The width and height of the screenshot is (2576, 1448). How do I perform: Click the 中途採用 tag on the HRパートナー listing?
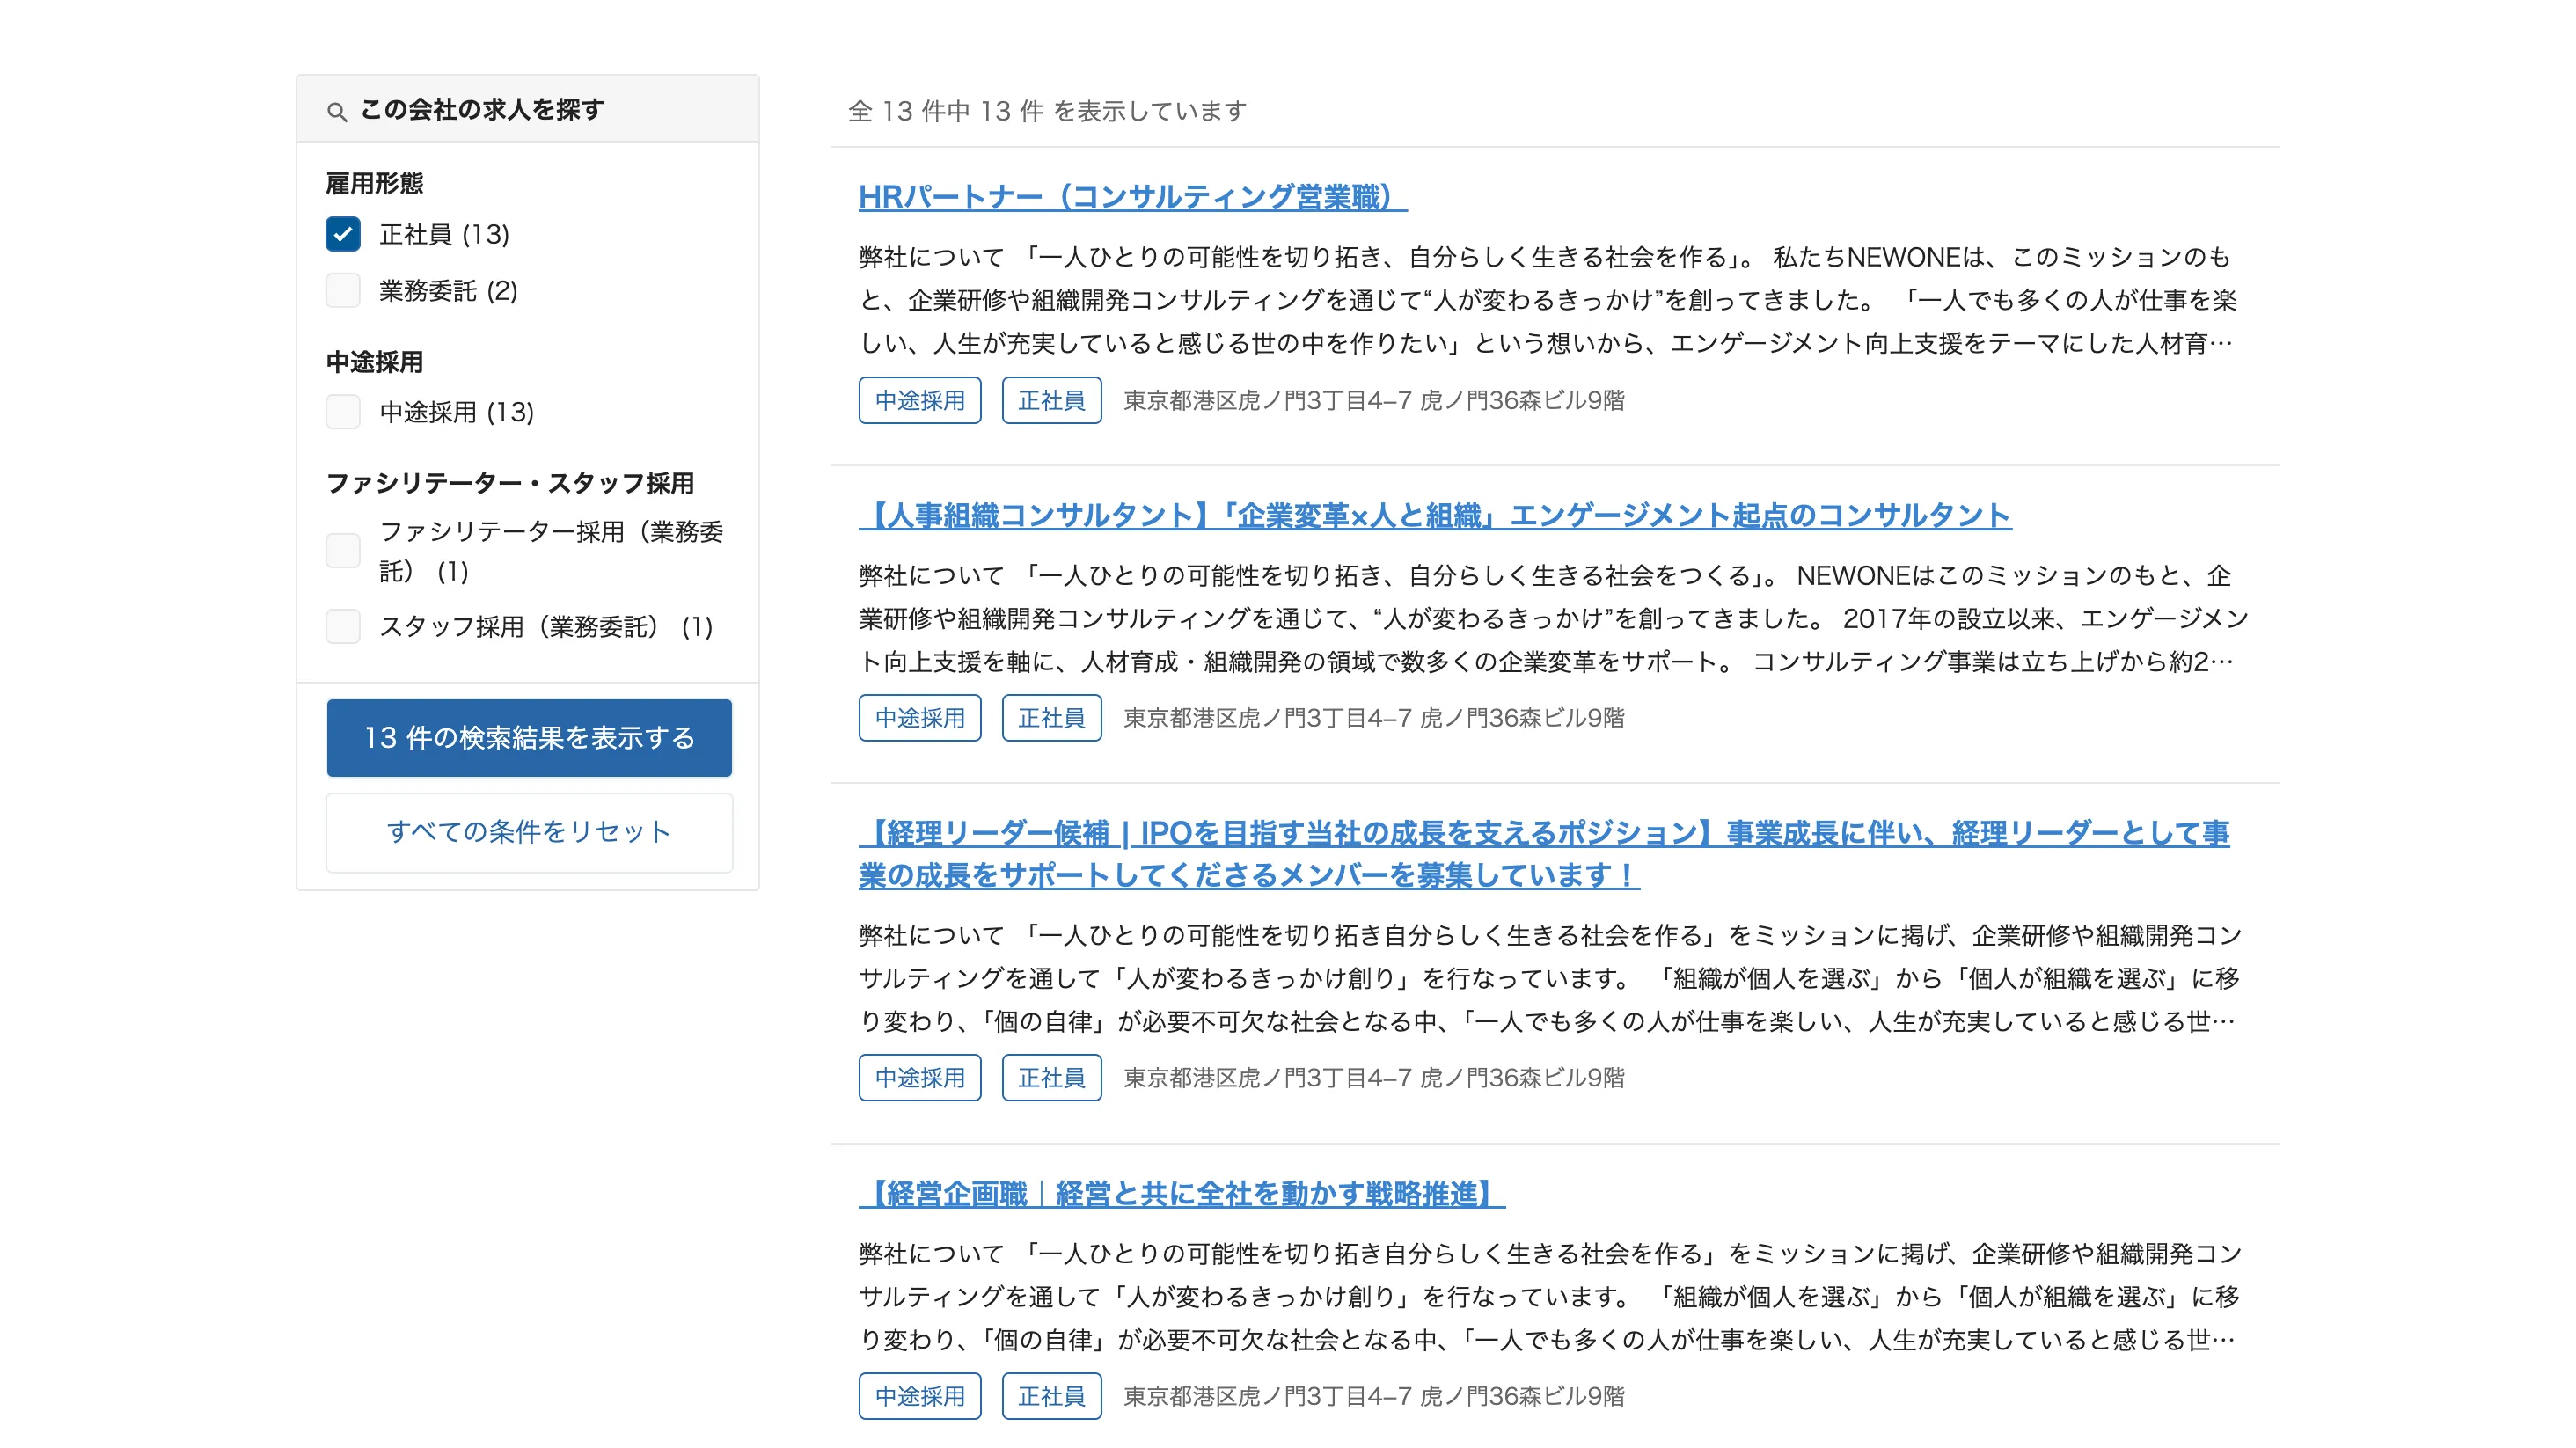(919, 400)
